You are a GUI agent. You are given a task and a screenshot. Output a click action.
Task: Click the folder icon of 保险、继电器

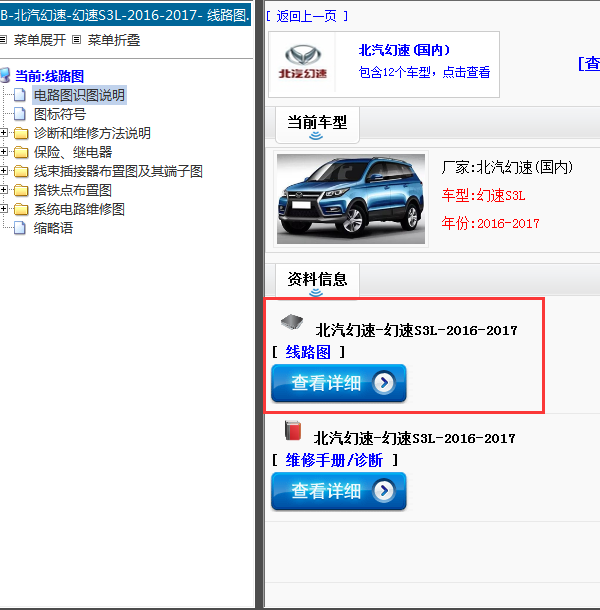(21, 152)
